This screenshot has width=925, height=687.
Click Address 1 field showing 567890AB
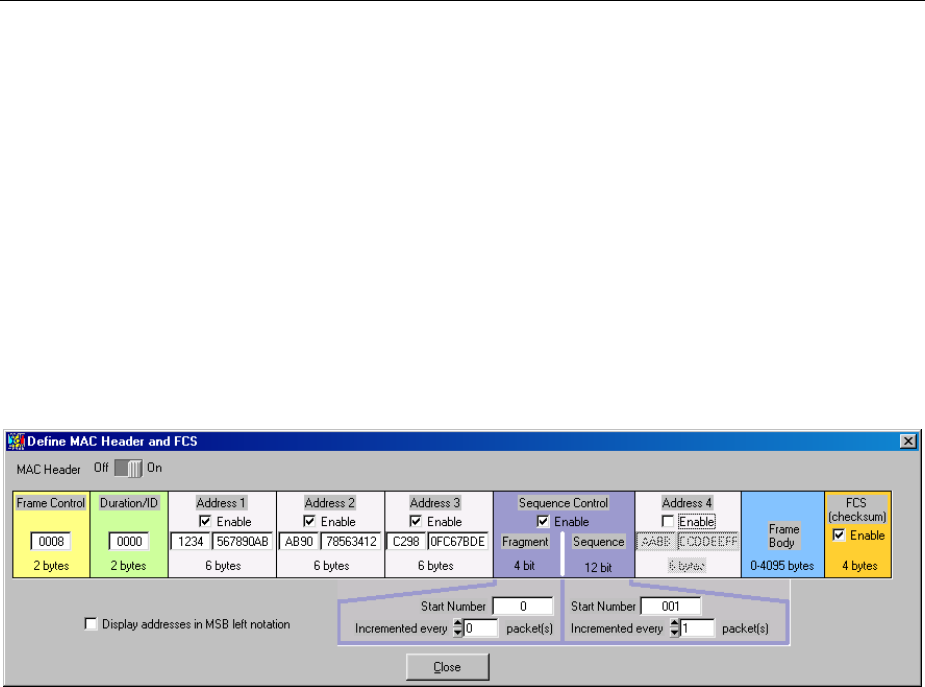[x=242, y=541]
